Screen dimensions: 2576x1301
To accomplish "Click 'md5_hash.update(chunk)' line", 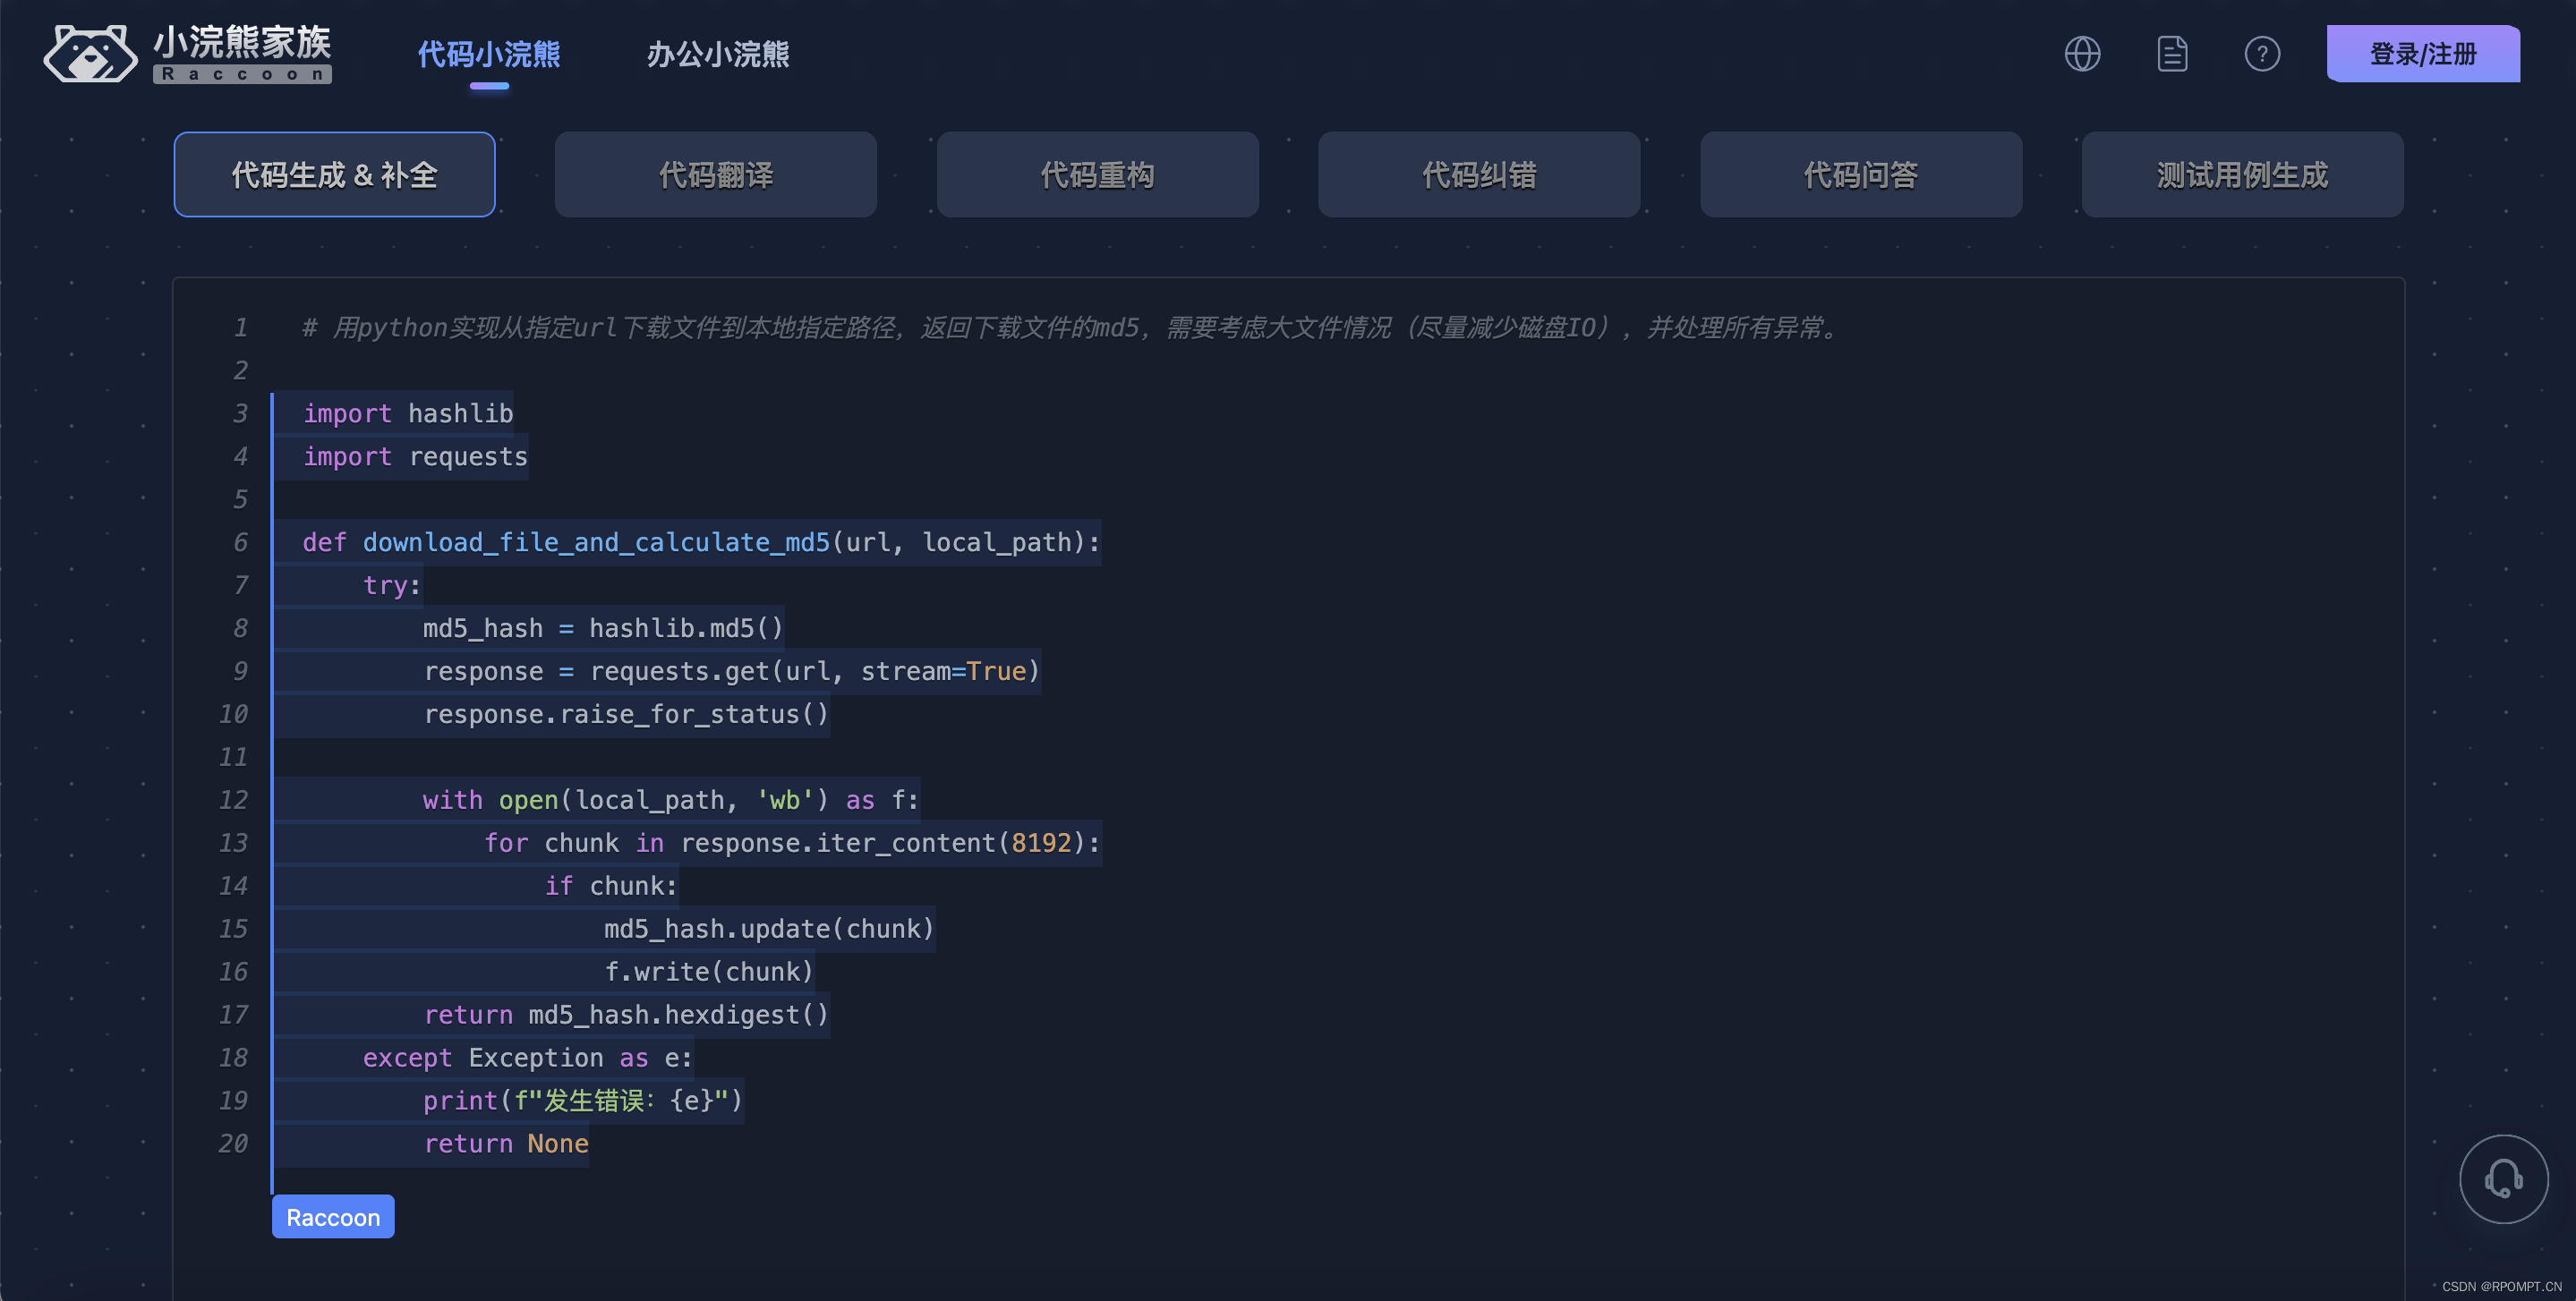I will 769,929.
